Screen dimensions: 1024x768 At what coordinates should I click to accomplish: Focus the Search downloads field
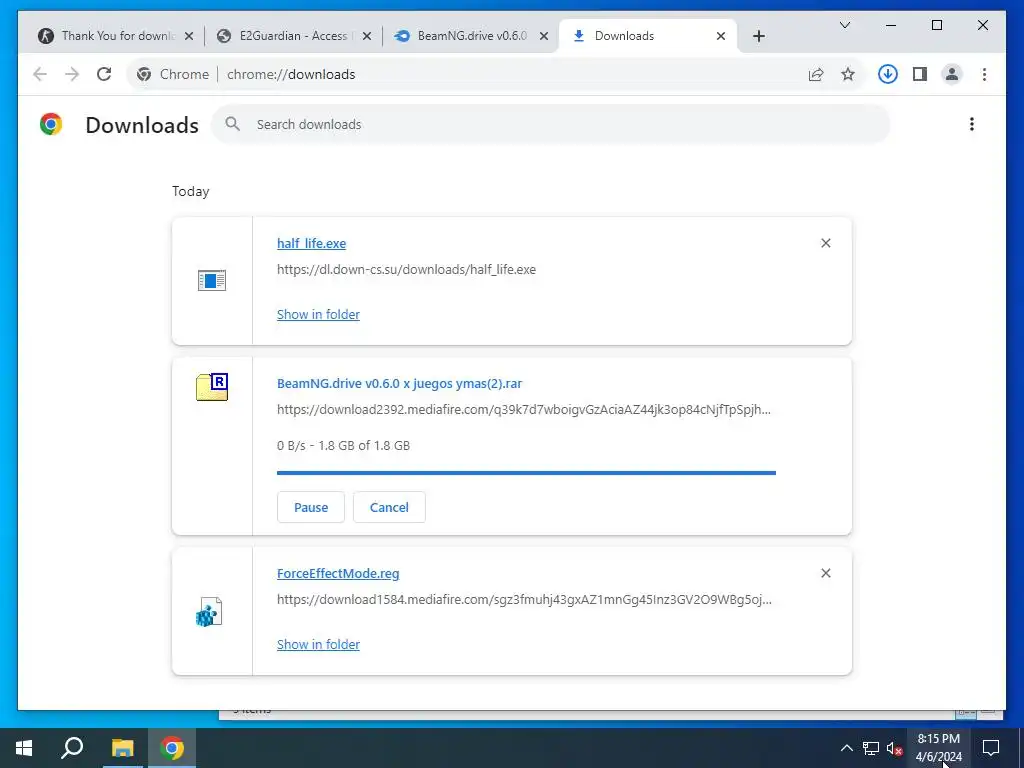click(x=551, y=124)
